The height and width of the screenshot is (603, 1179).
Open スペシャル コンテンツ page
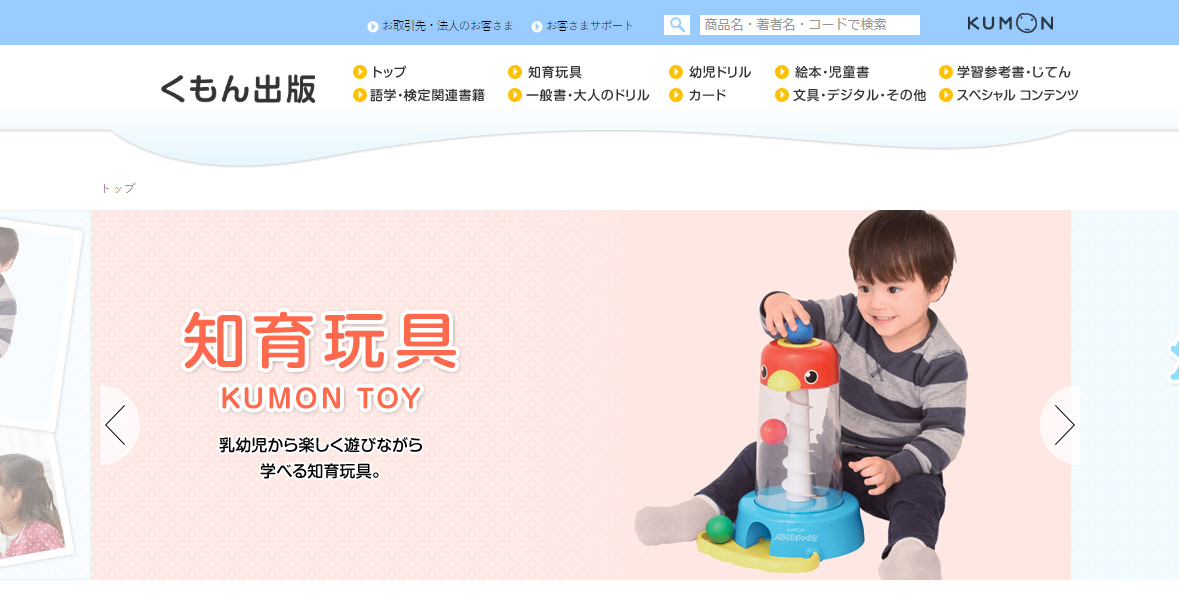(x=1017, y=95)
